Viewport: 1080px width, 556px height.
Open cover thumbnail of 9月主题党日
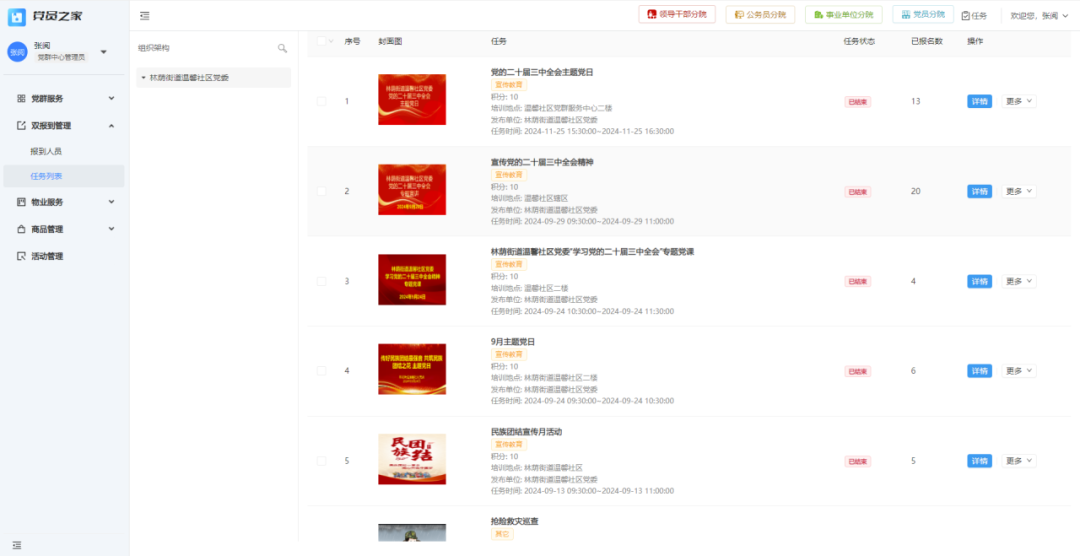412,369
